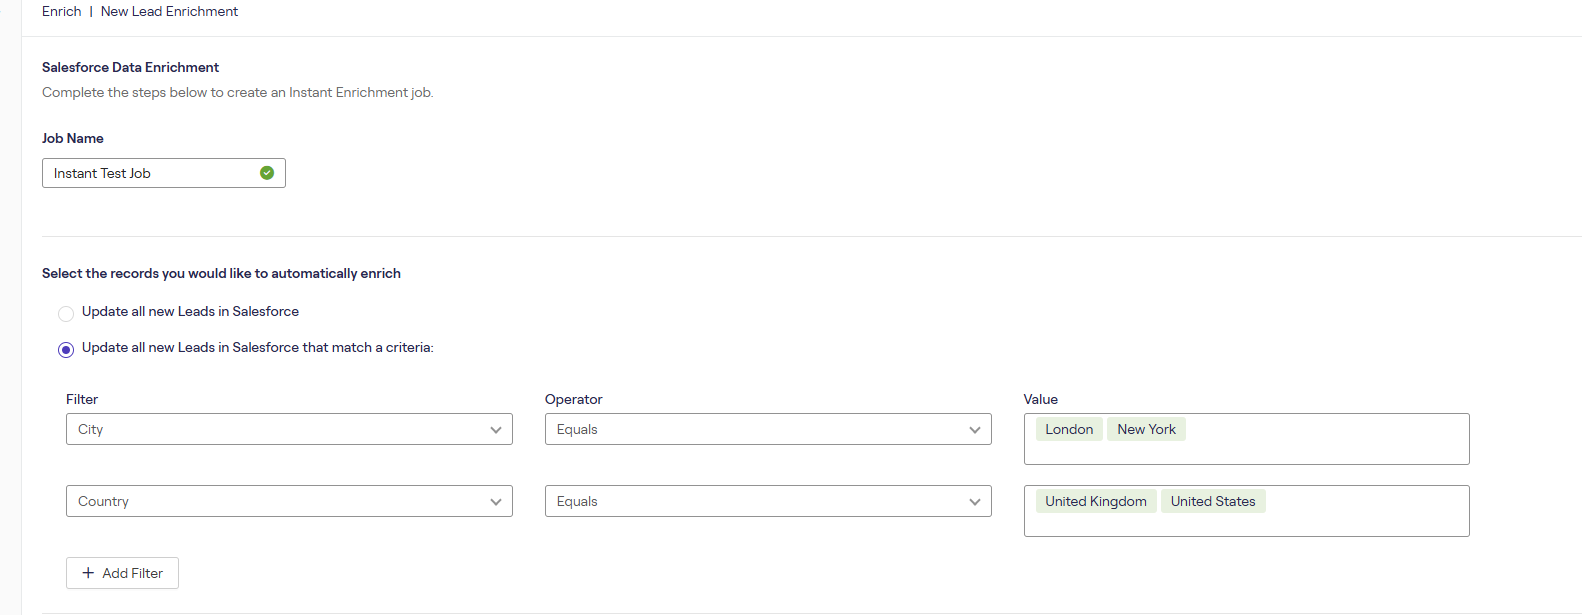Select the United States value tag
The width and height of the screenshot is (1582, 615).
click(x=1213, y=501)
